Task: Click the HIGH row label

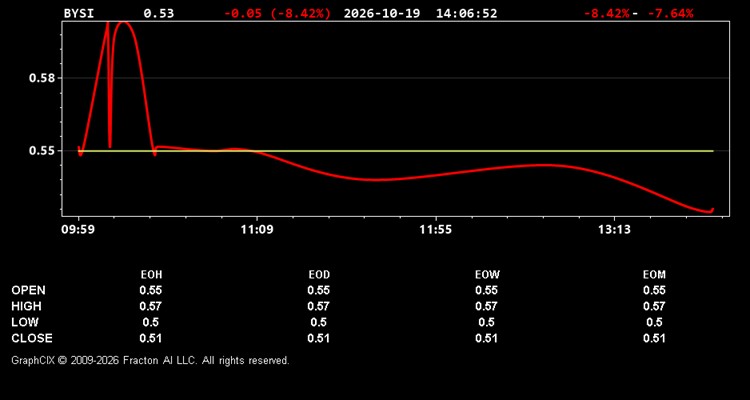Action: pos(26,306)
